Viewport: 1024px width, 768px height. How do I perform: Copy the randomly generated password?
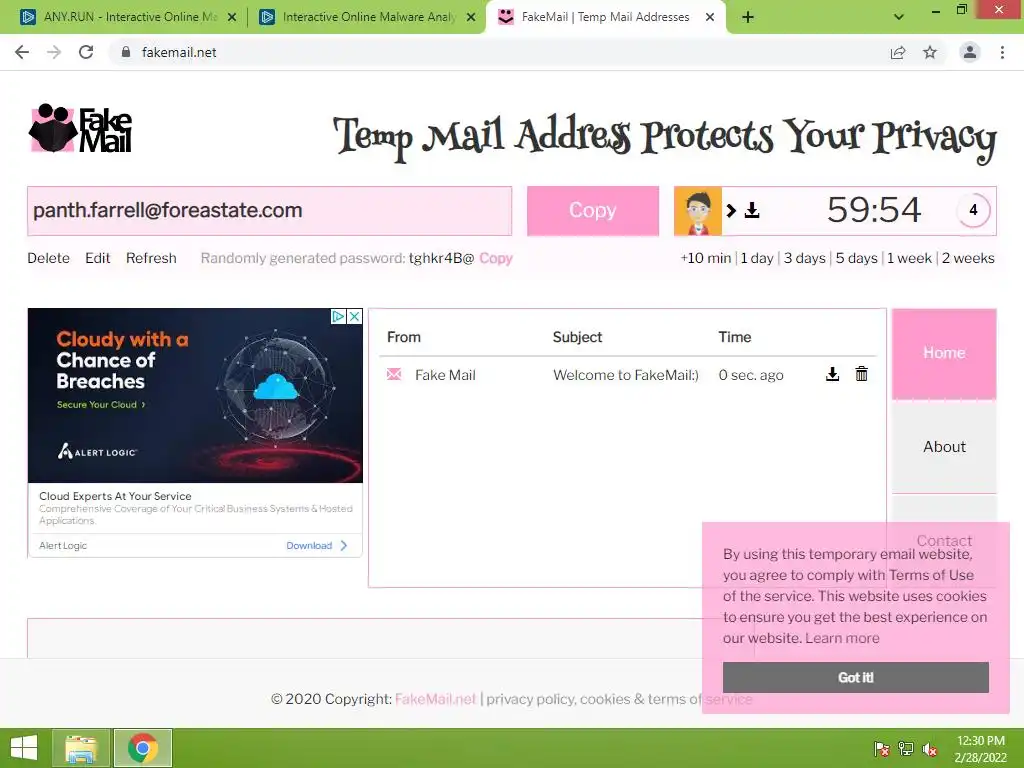(x=496, y=258)
